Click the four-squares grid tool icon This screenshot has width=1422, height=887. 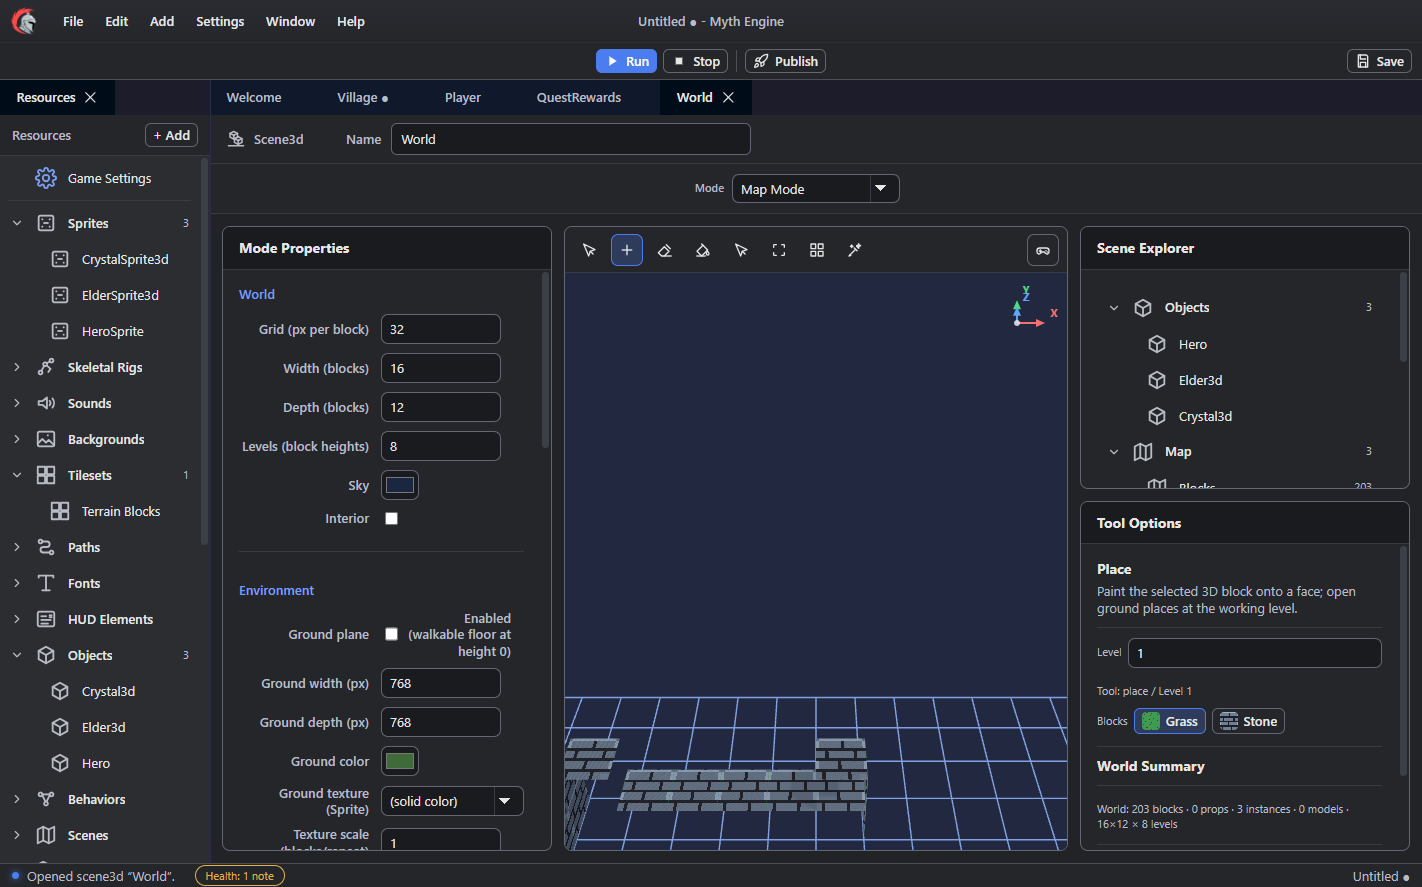click(817, 250)
